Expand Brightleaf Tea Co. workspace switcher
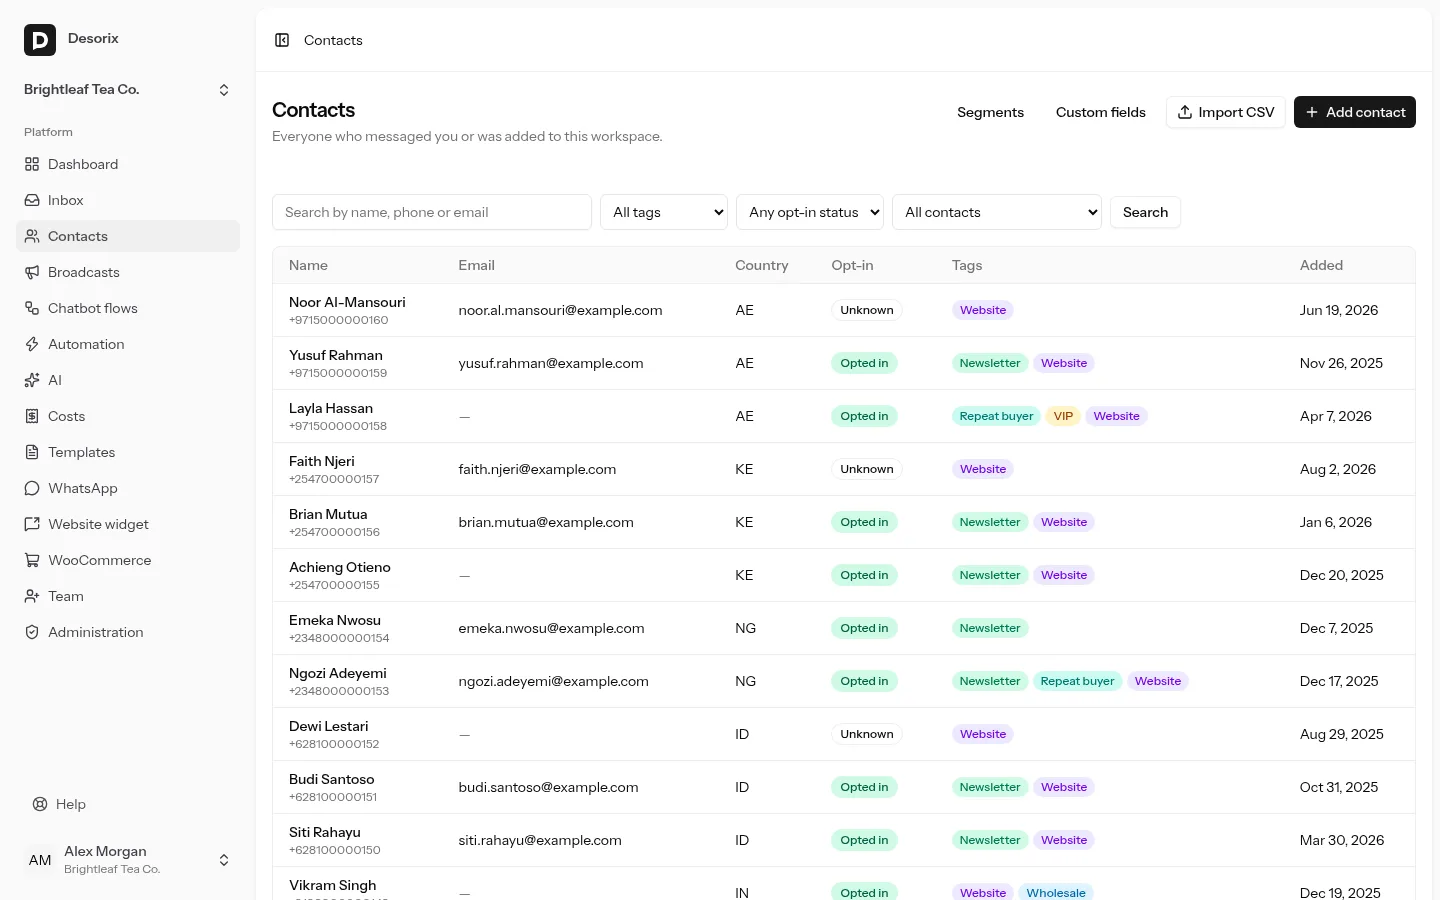1440x900 pixels. point(128,90)
